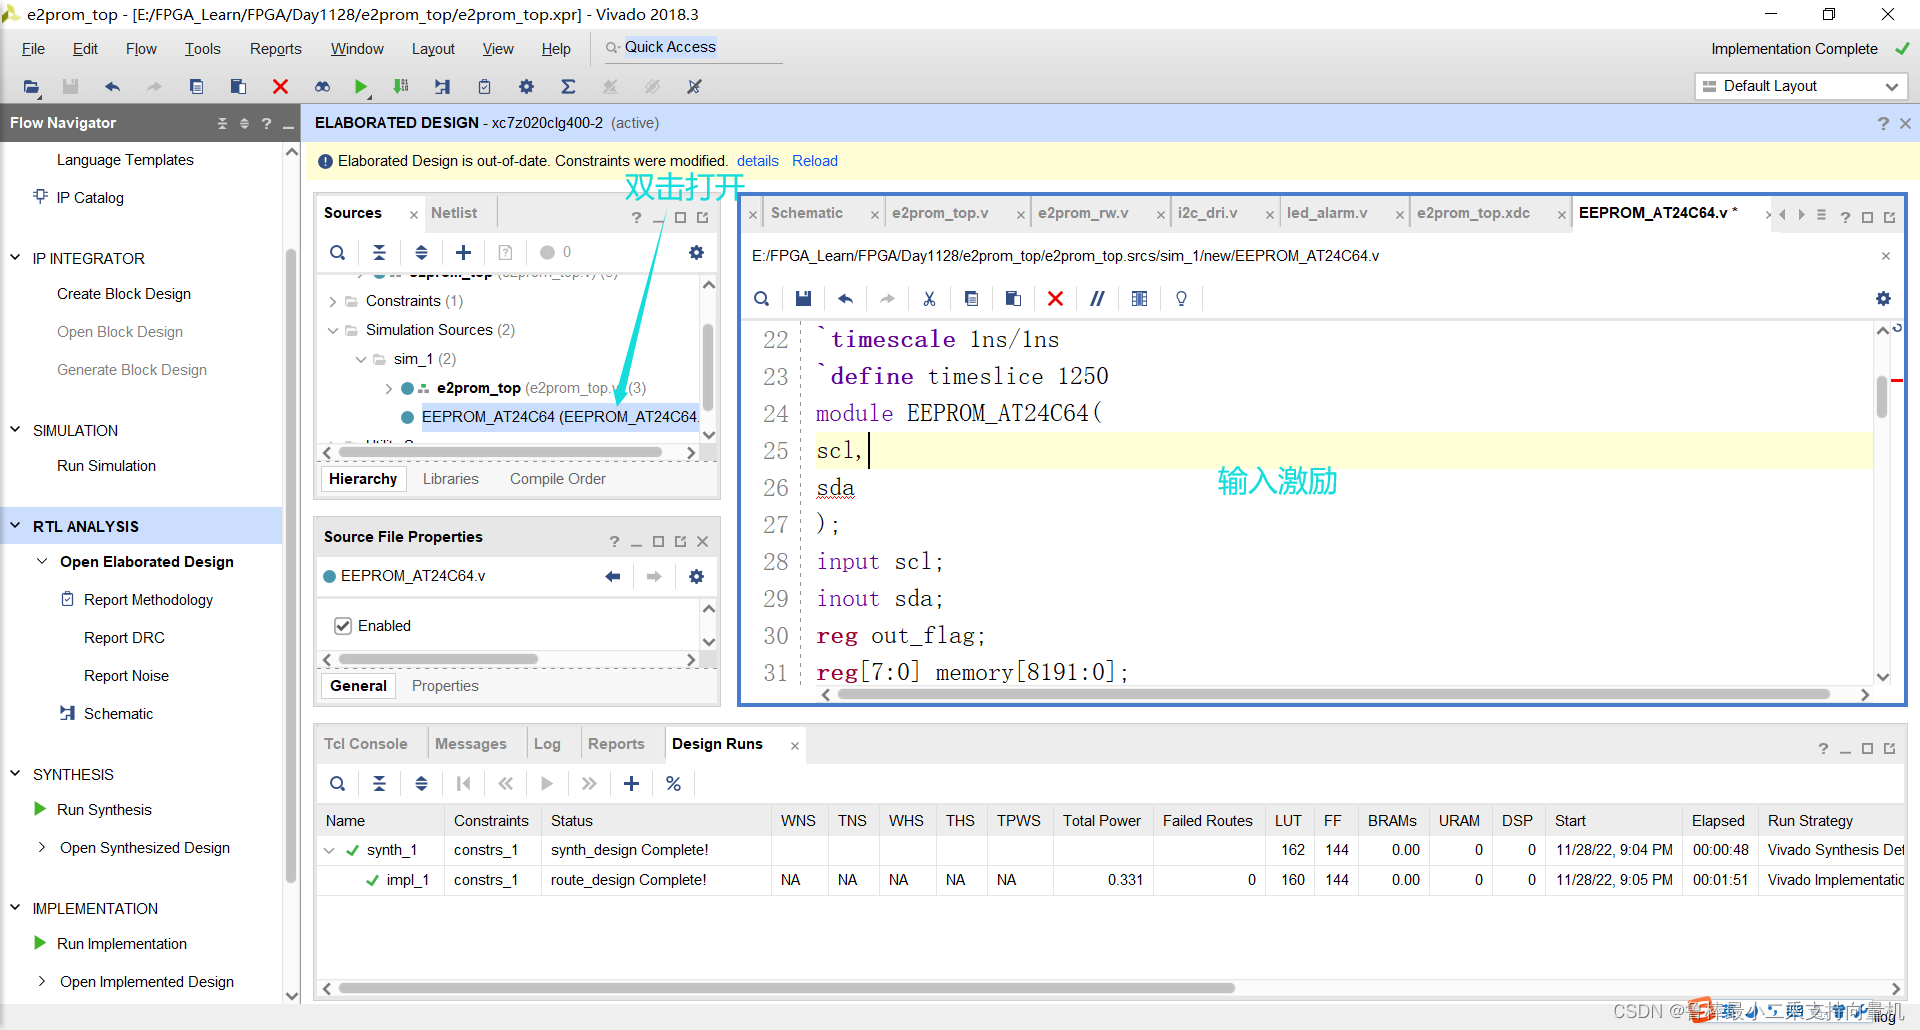Open Sources panel settings gear

point(696,253)
